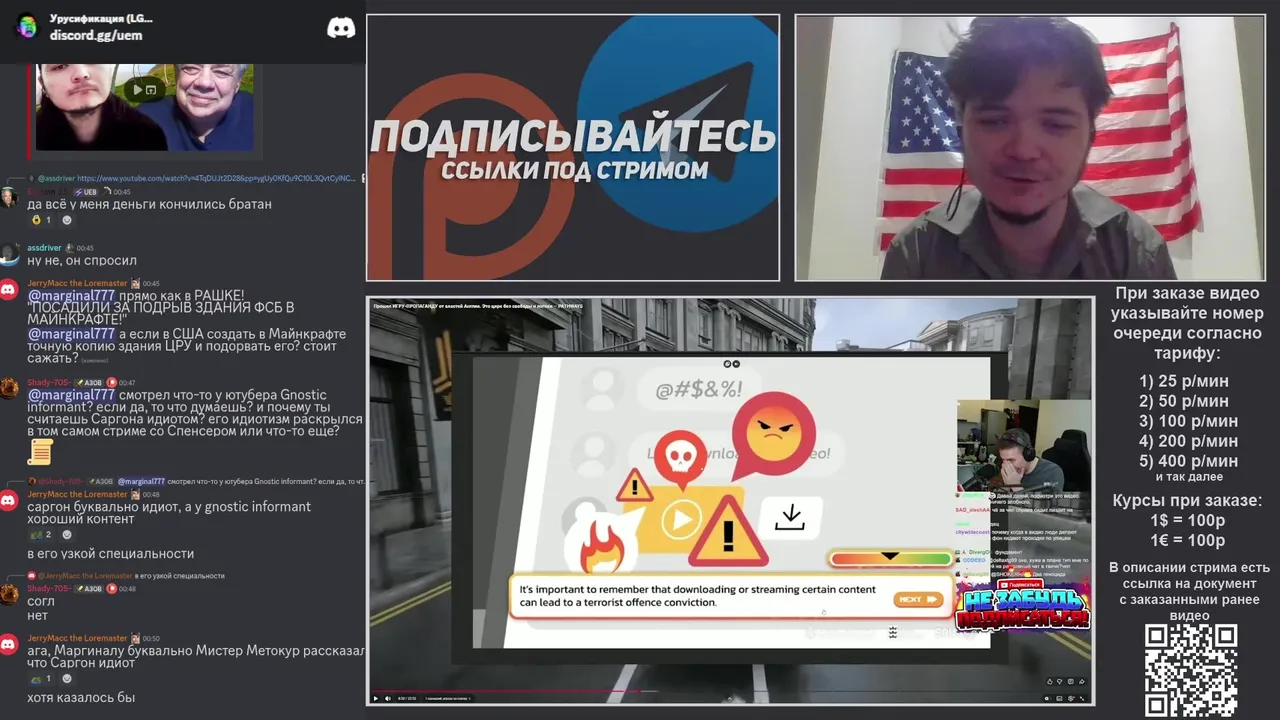Click the red badge icon next to Shady-705 at 00:48

(x=112, y=589)
